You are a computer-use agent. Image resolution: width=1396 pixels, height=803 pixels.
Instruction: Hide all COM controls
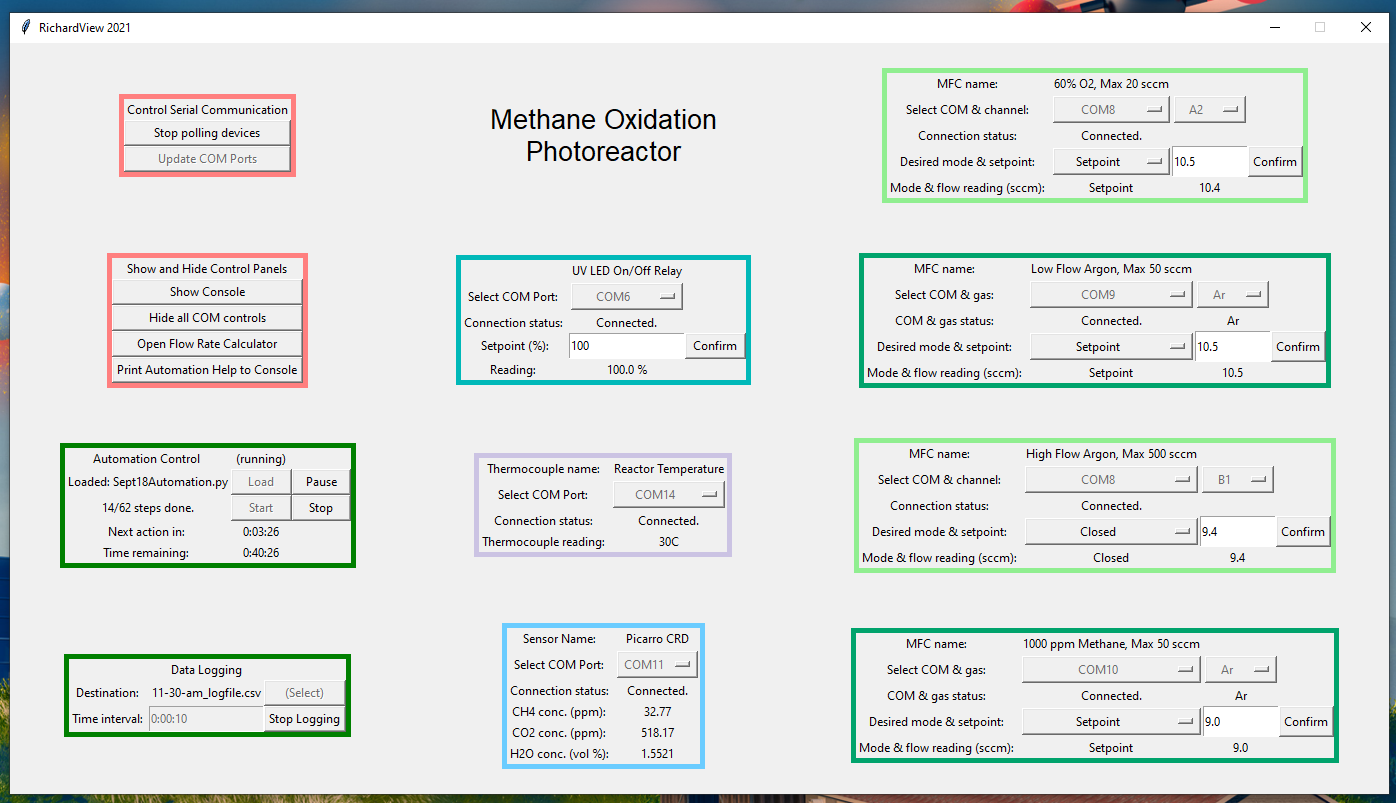click(x=207, y=318)
